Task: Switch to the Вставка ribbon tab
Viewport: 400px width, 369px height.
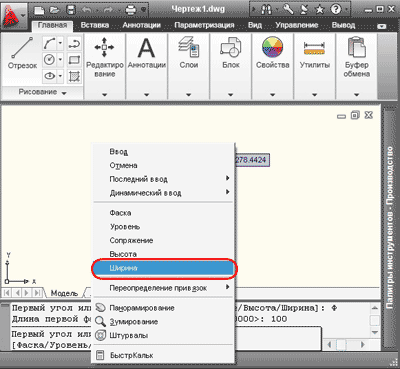Action: [x=95, y=25]
